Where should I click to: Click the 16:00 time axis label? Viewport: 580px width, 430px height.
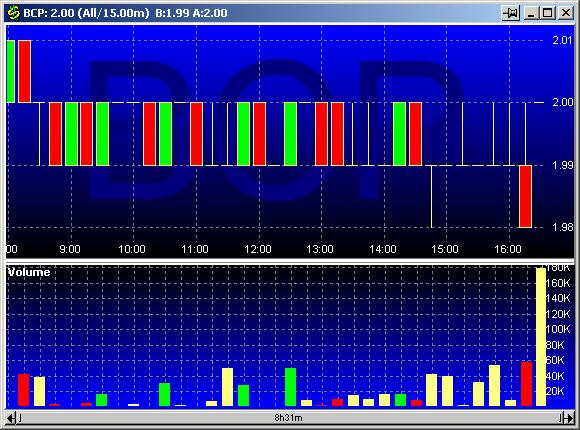tap(508, 249)
